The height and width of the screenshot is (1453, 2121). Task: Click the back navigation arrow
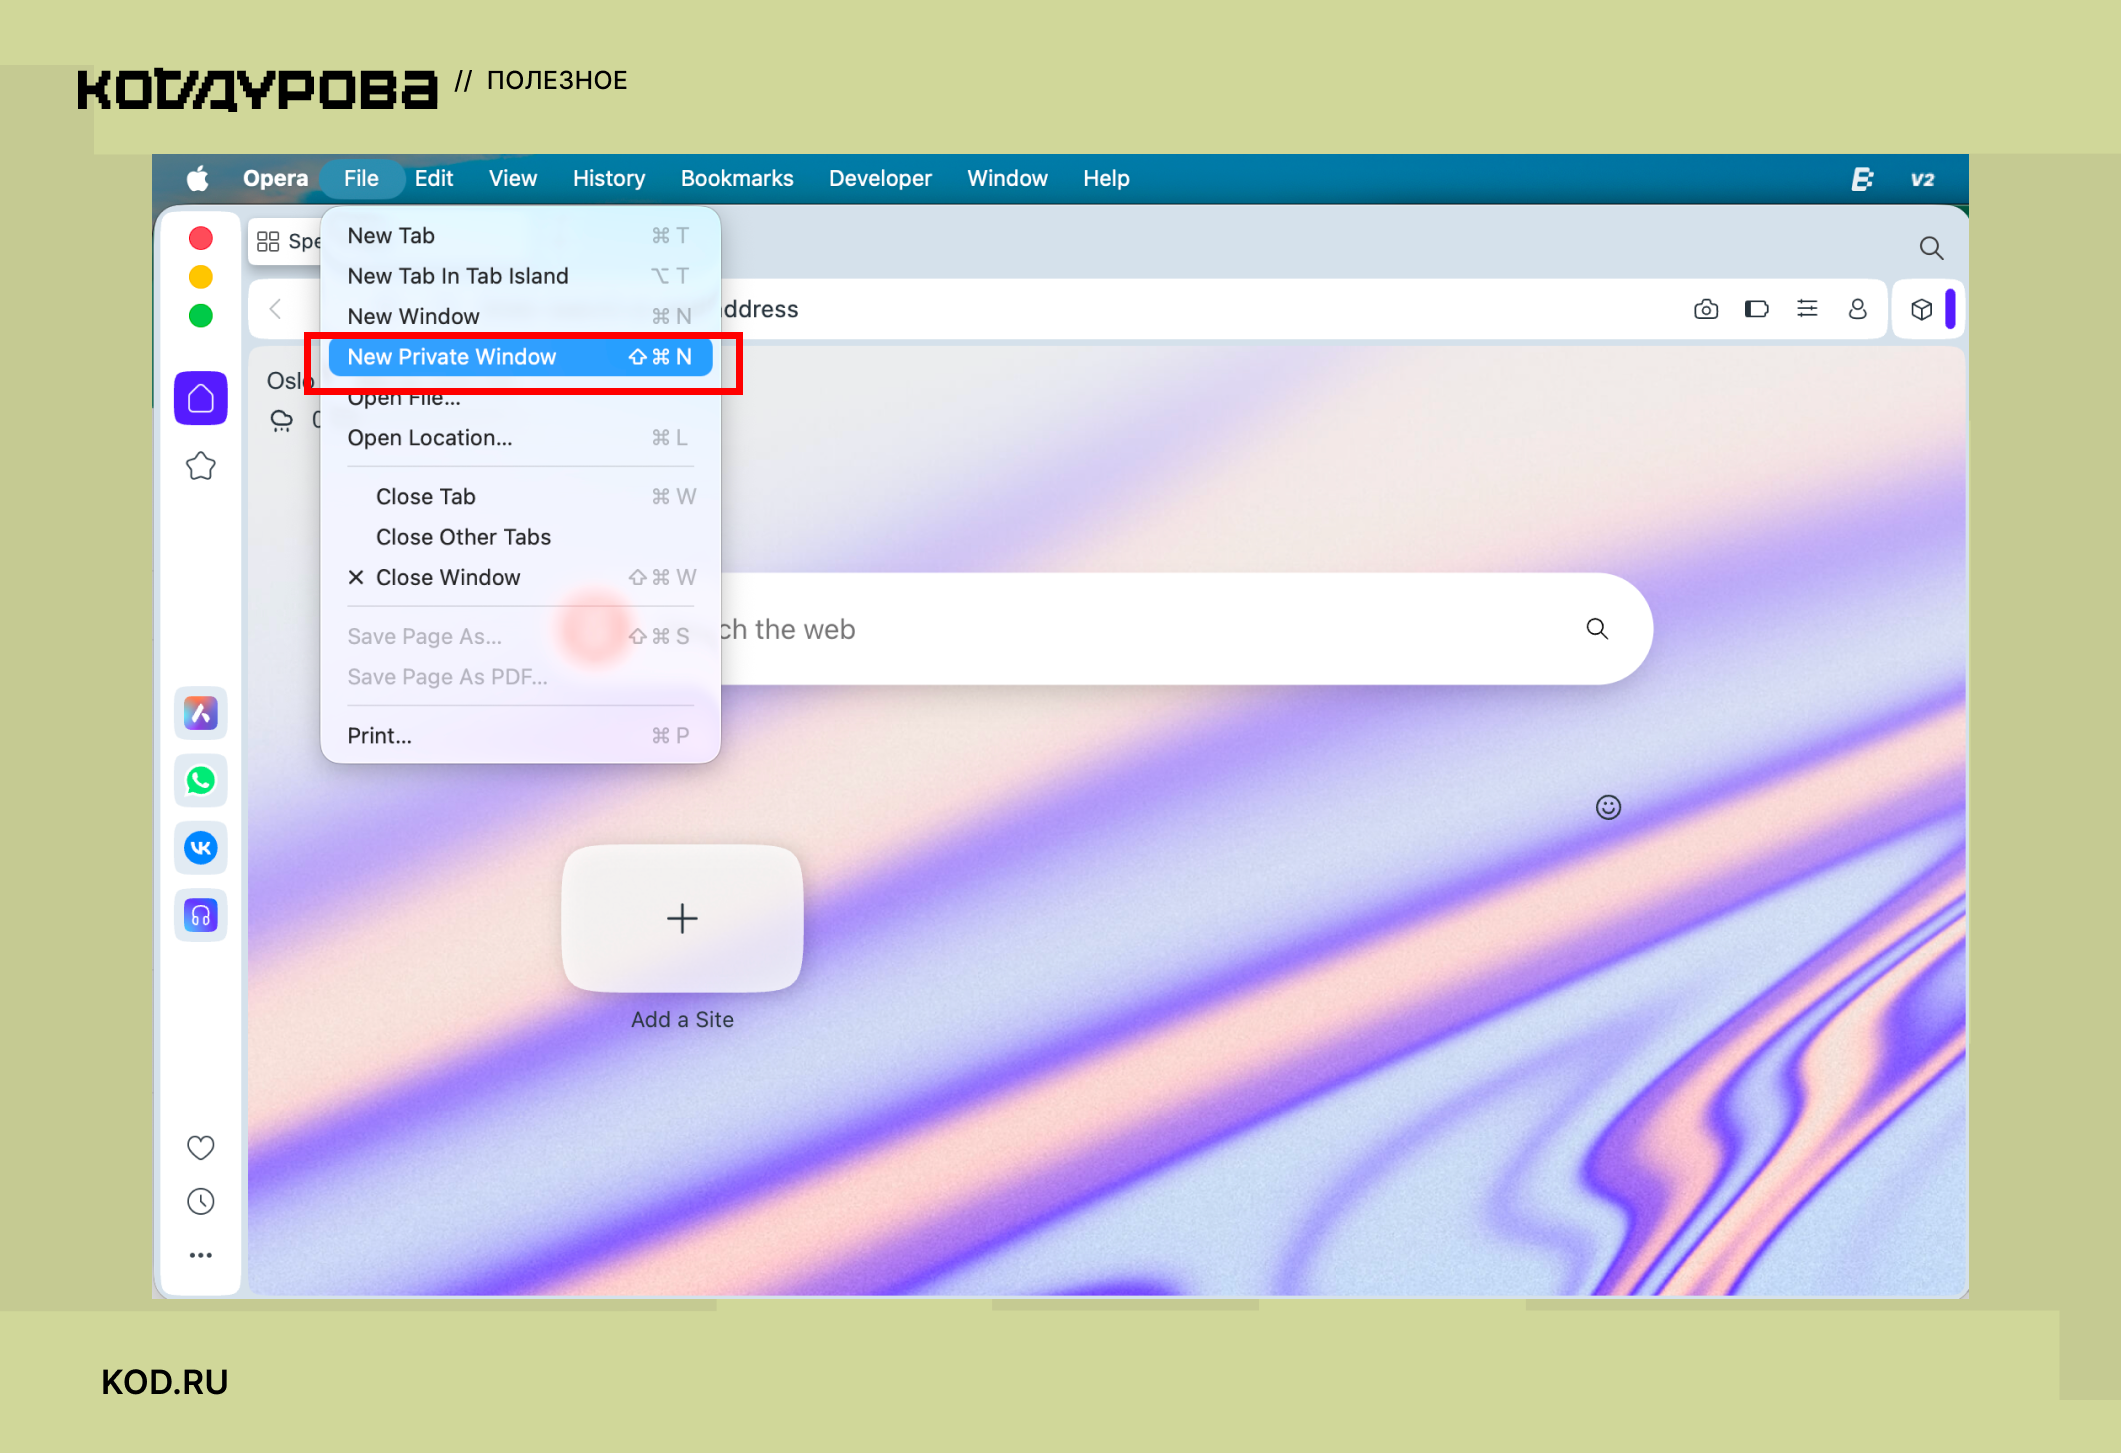pos(276,309)
